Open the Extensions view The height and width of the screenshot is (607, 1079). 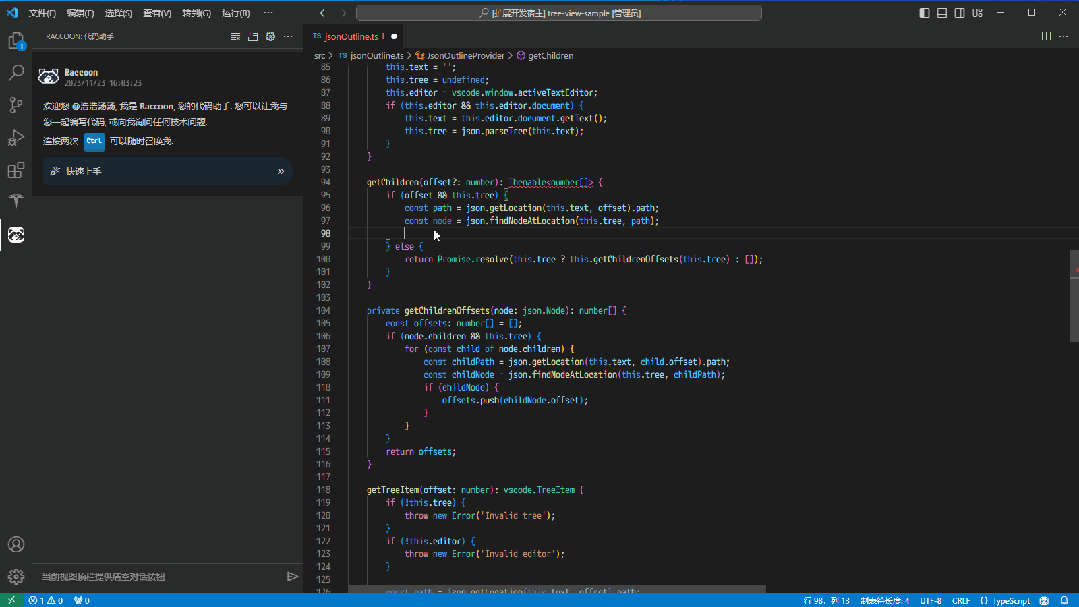coord(16,170)
